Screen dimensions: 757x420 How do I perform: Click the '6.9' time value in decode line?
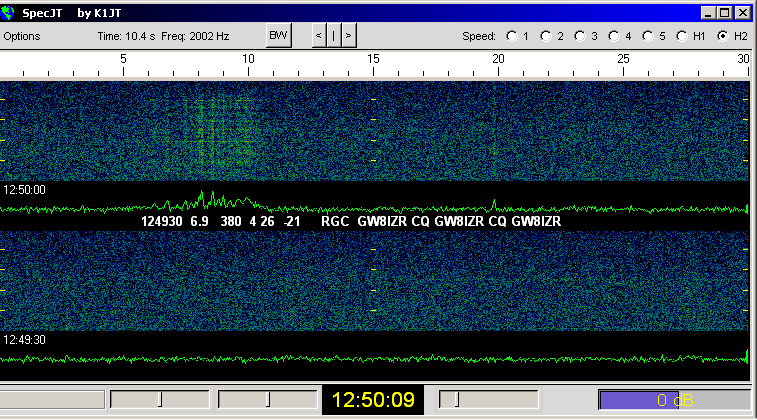pyautogui.click(x=199, y=222)
